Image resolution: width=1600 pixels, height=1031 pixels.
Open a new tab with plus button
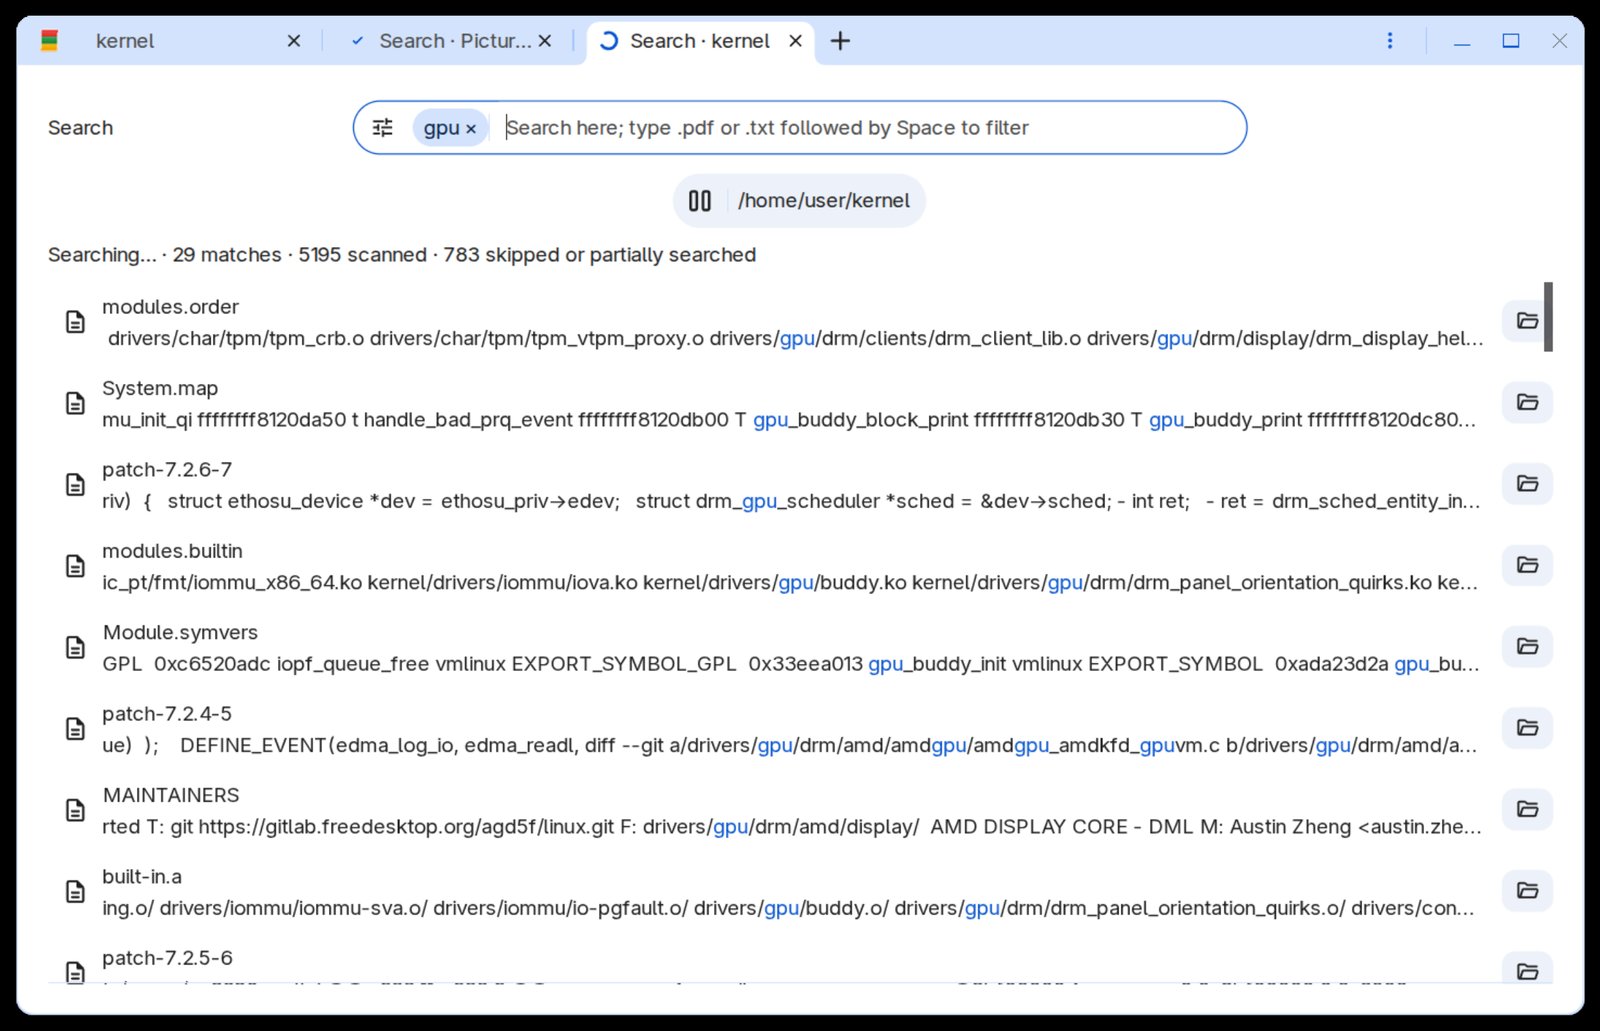[x=841, y=41]
